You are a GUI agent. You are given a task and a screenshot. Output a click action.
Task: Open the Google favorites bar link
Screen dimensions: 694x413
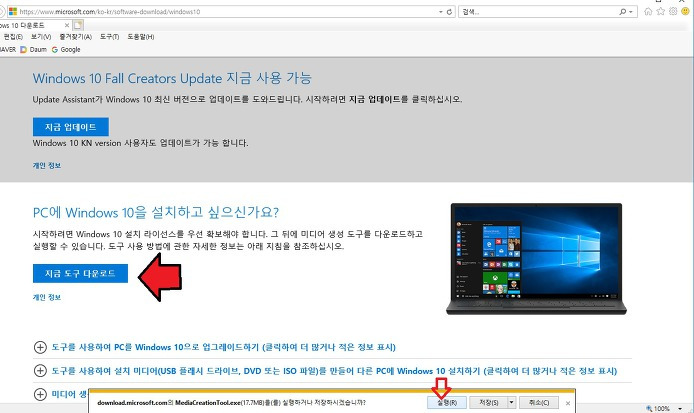pyautogui.click(x=66, y=50)
